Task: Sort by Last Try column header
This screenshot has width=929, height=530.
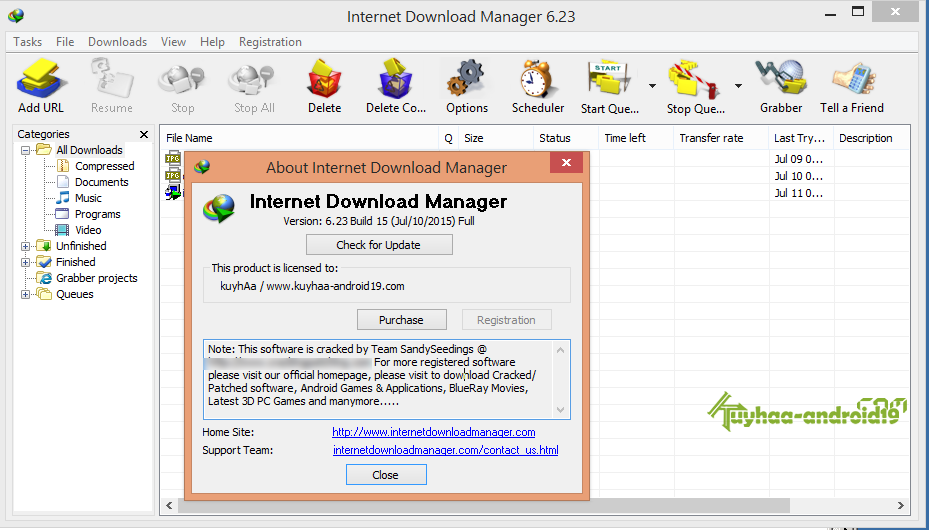Action: point(801,138)
